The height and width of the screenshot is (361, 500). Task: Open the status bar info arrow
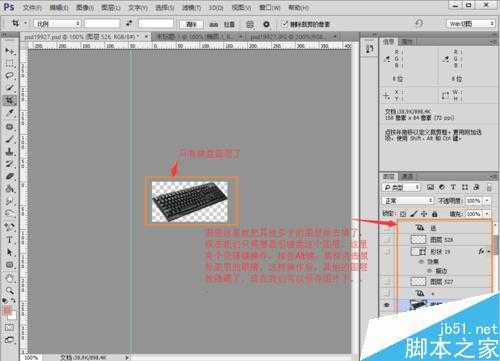pos(127,358)
